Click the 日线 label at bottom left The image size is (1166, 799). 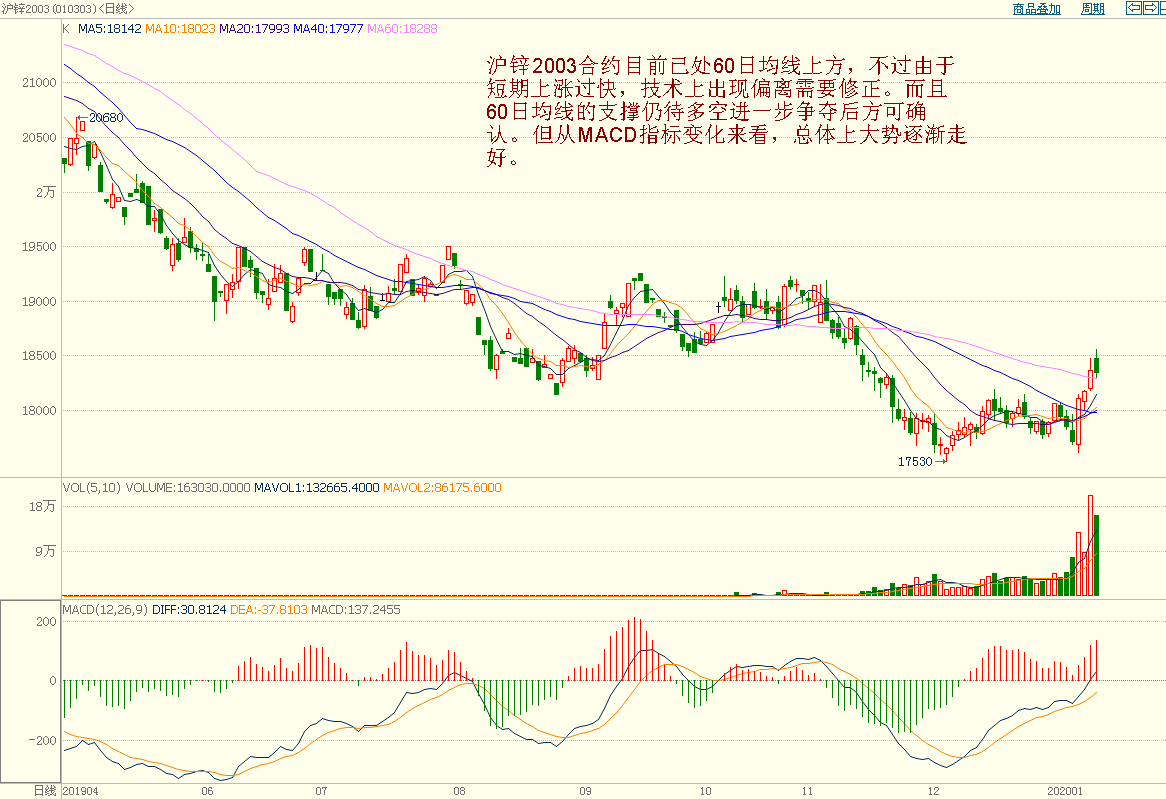coord(45,790)
